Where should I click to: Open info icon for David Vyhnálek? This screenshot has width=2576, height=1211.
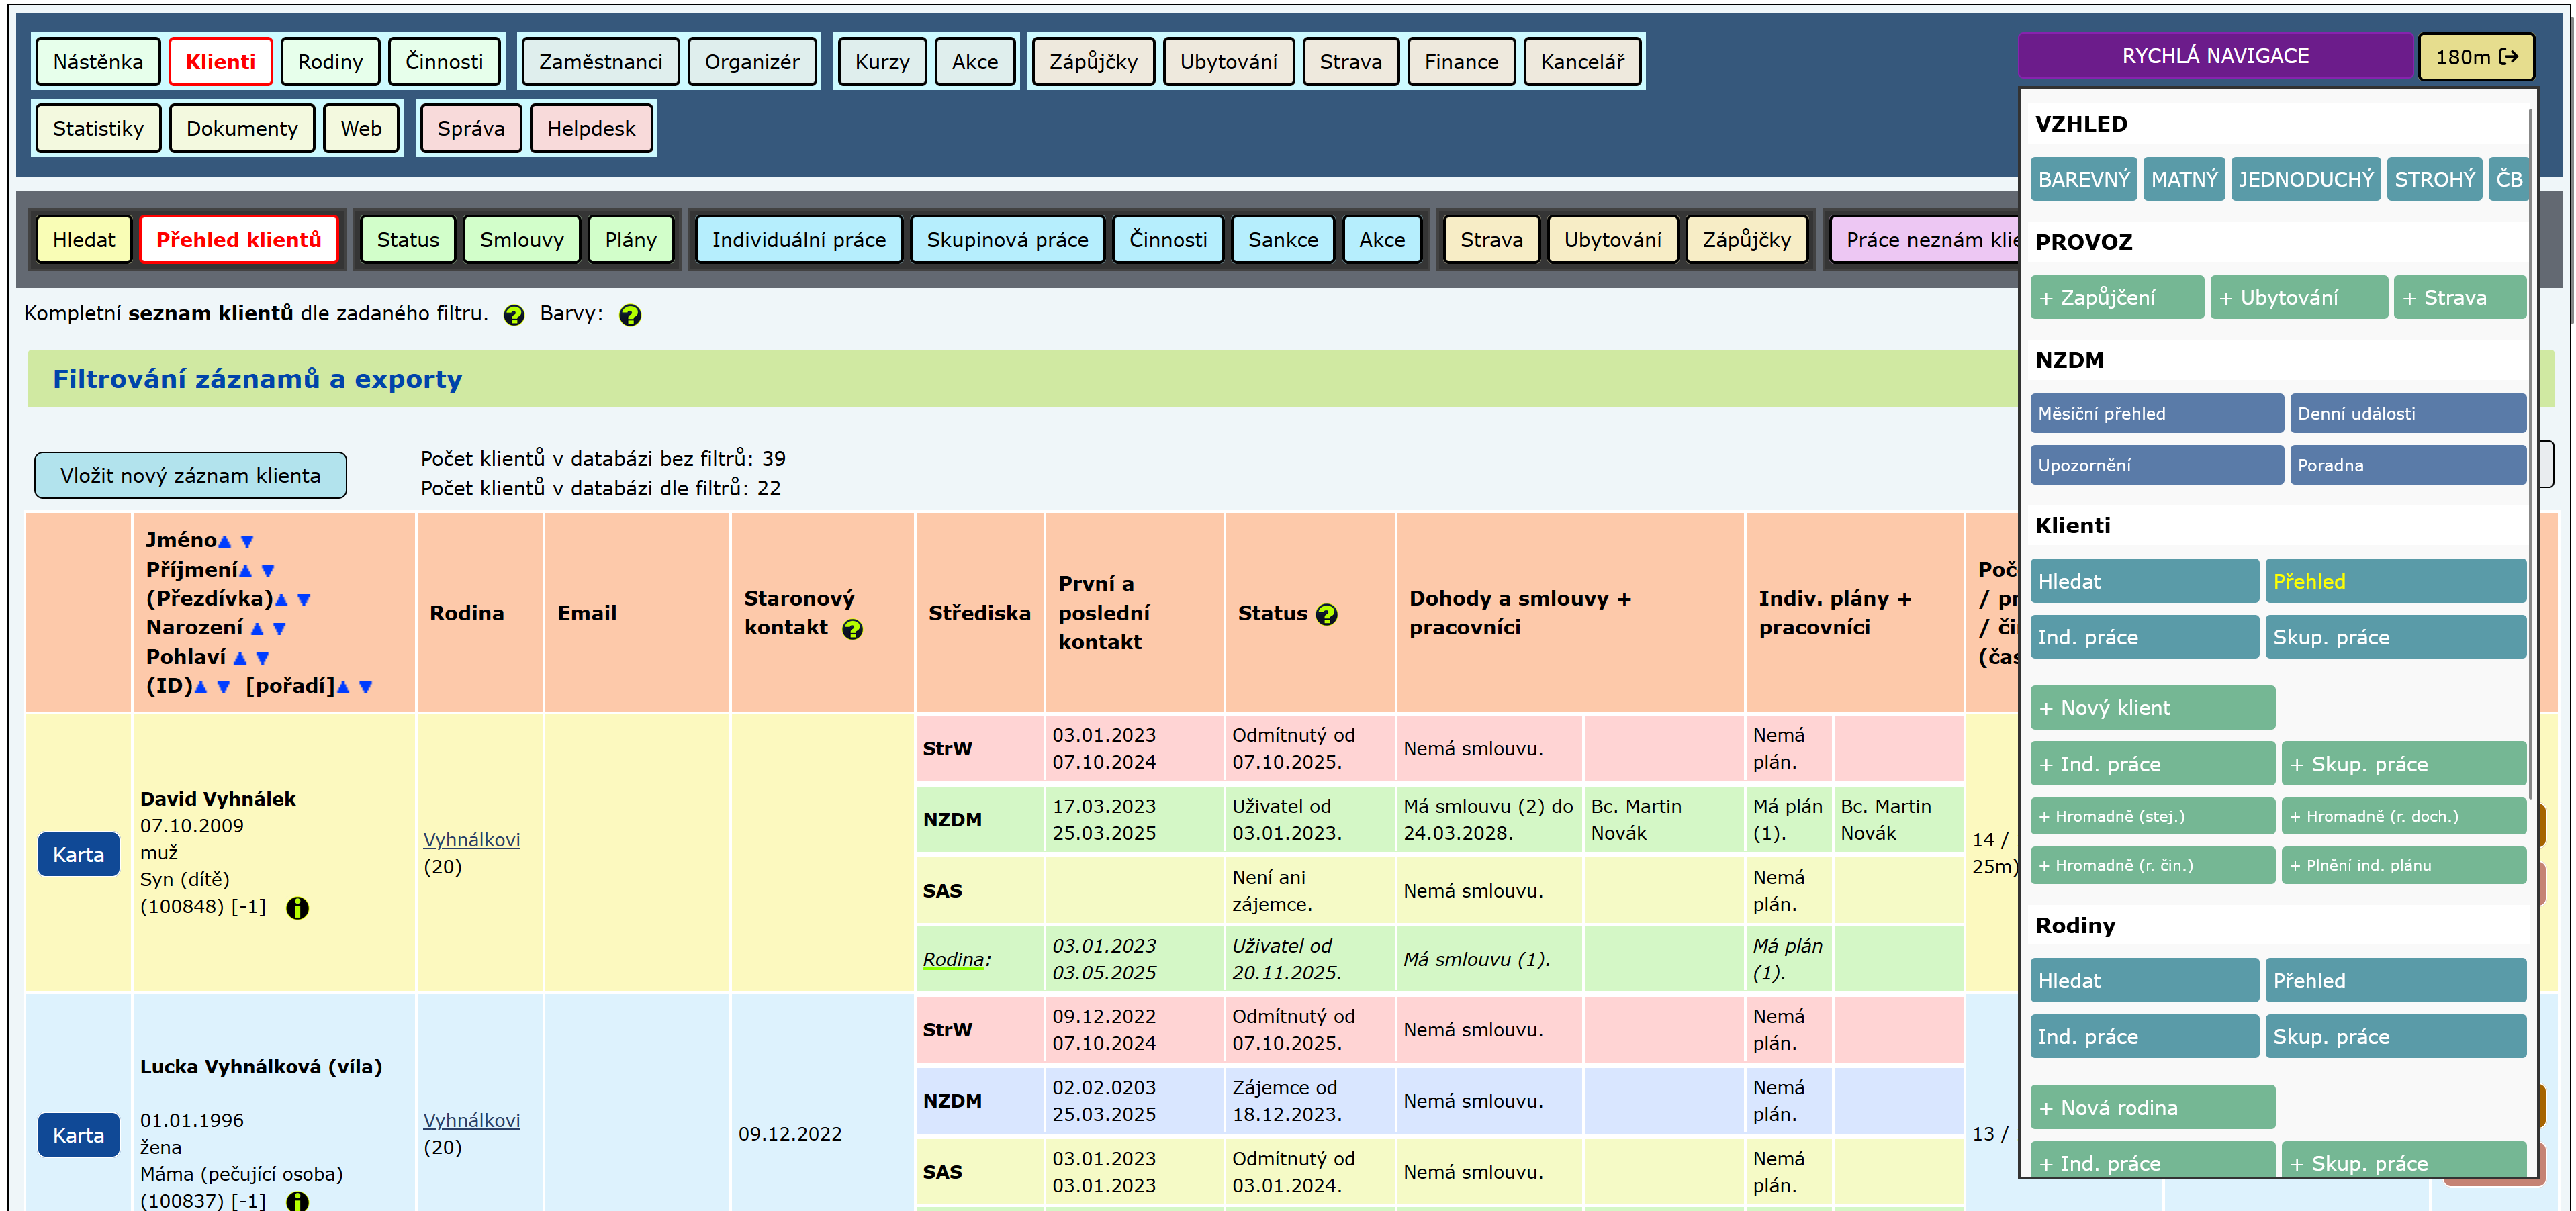(x=297, y=908)
